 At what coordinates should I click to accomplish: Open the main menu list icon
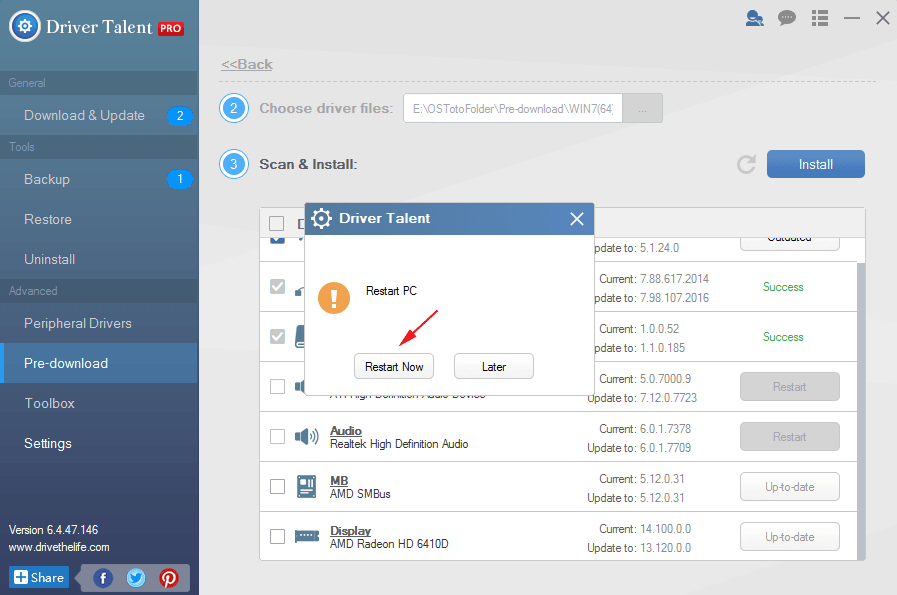pos(820,18)
